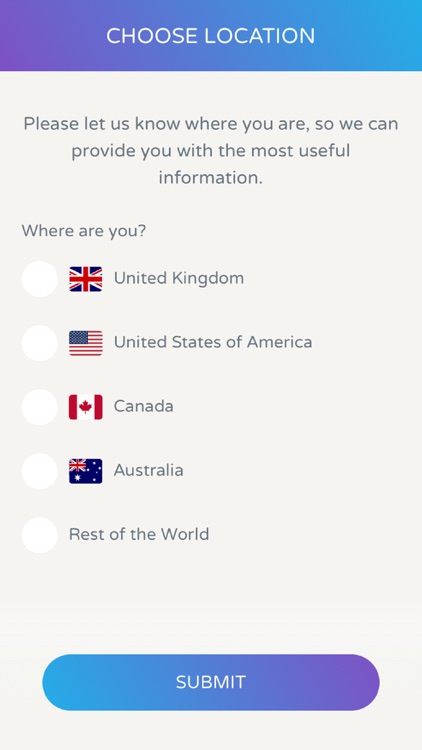
Task: Pick the Australia radio button
Action: click(40, 471)
